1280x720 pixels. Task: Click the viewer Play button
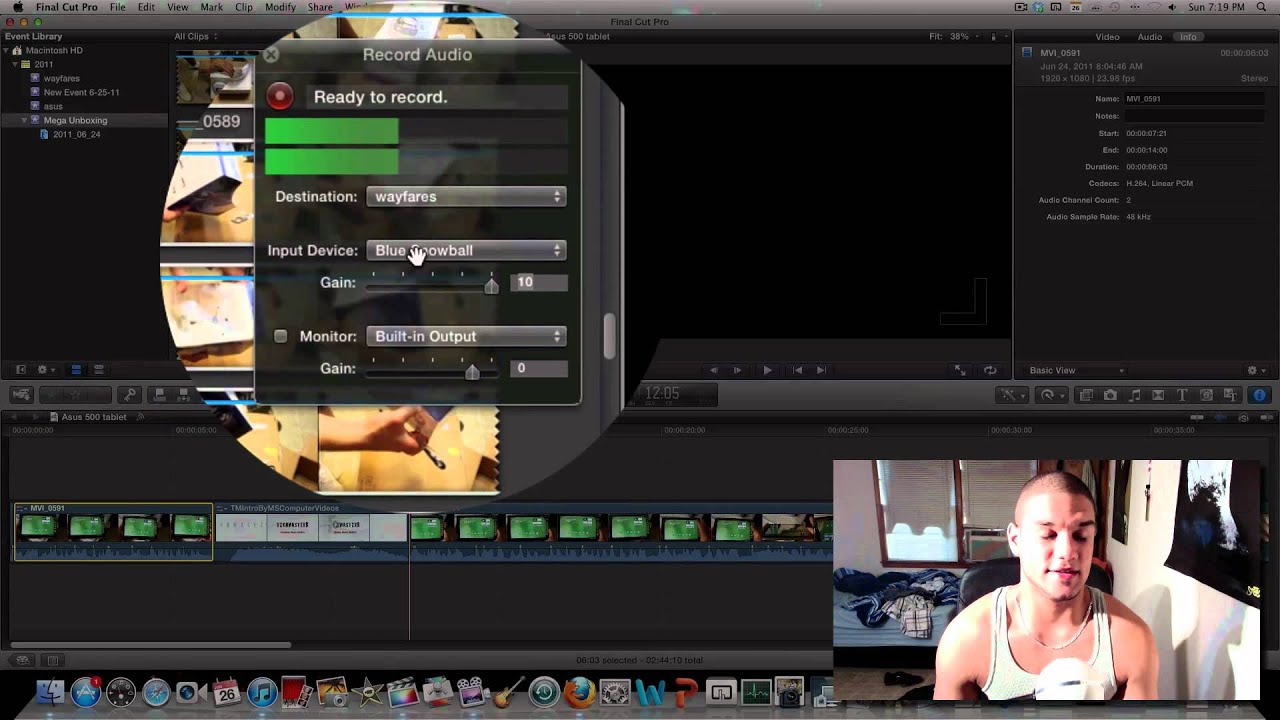click(x=767, y=371)
